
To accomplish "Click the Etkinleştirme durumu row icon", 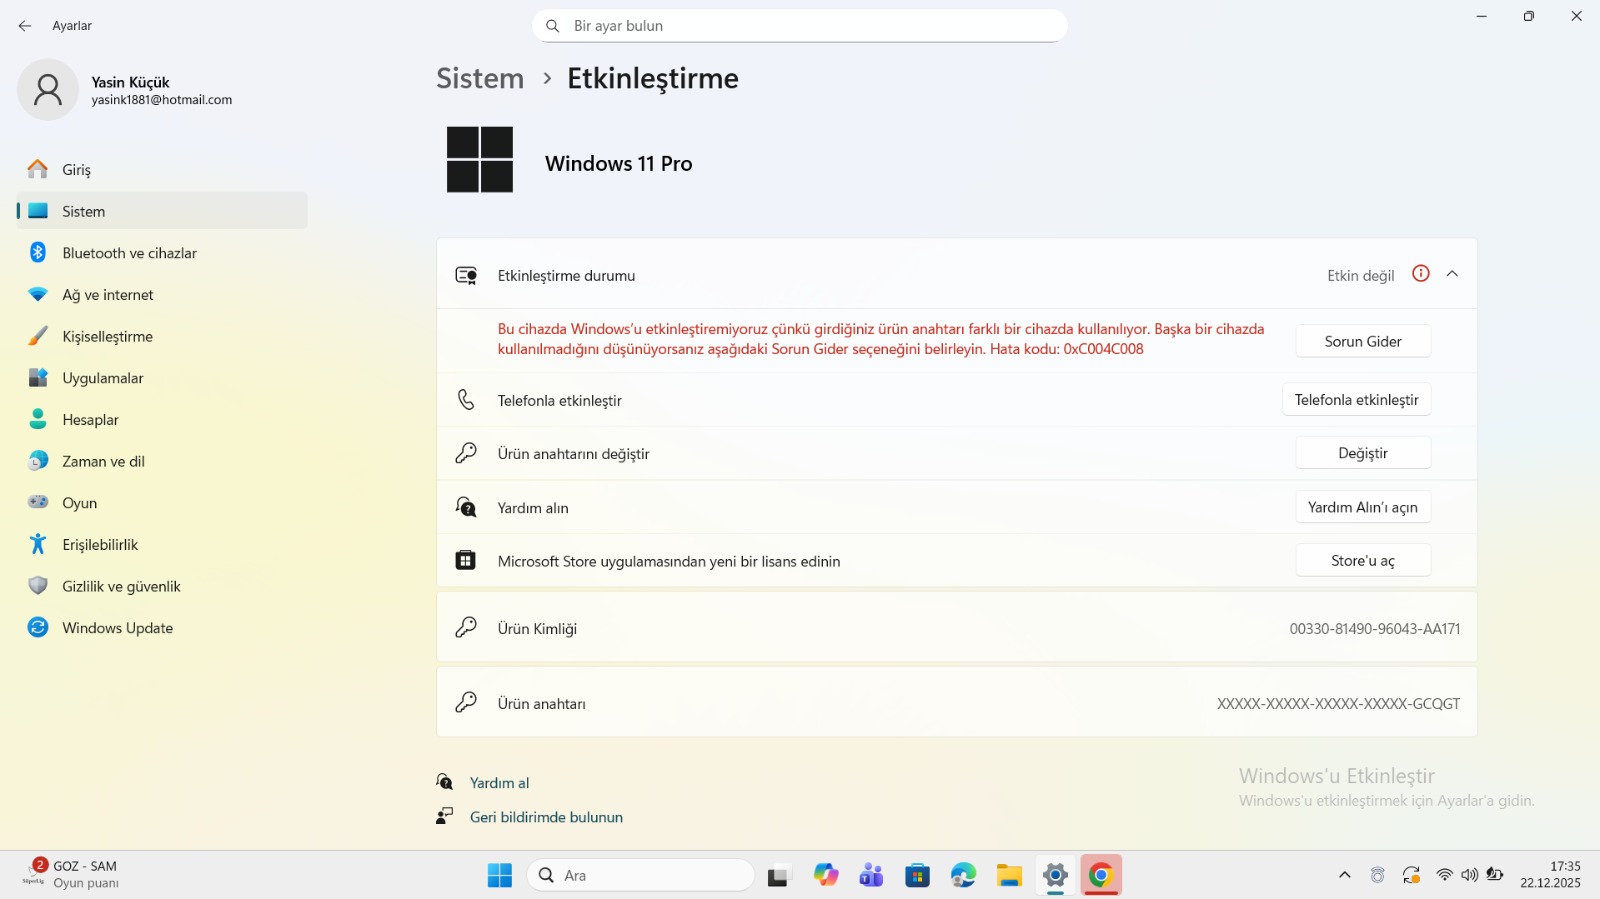I will click(466, 275).
